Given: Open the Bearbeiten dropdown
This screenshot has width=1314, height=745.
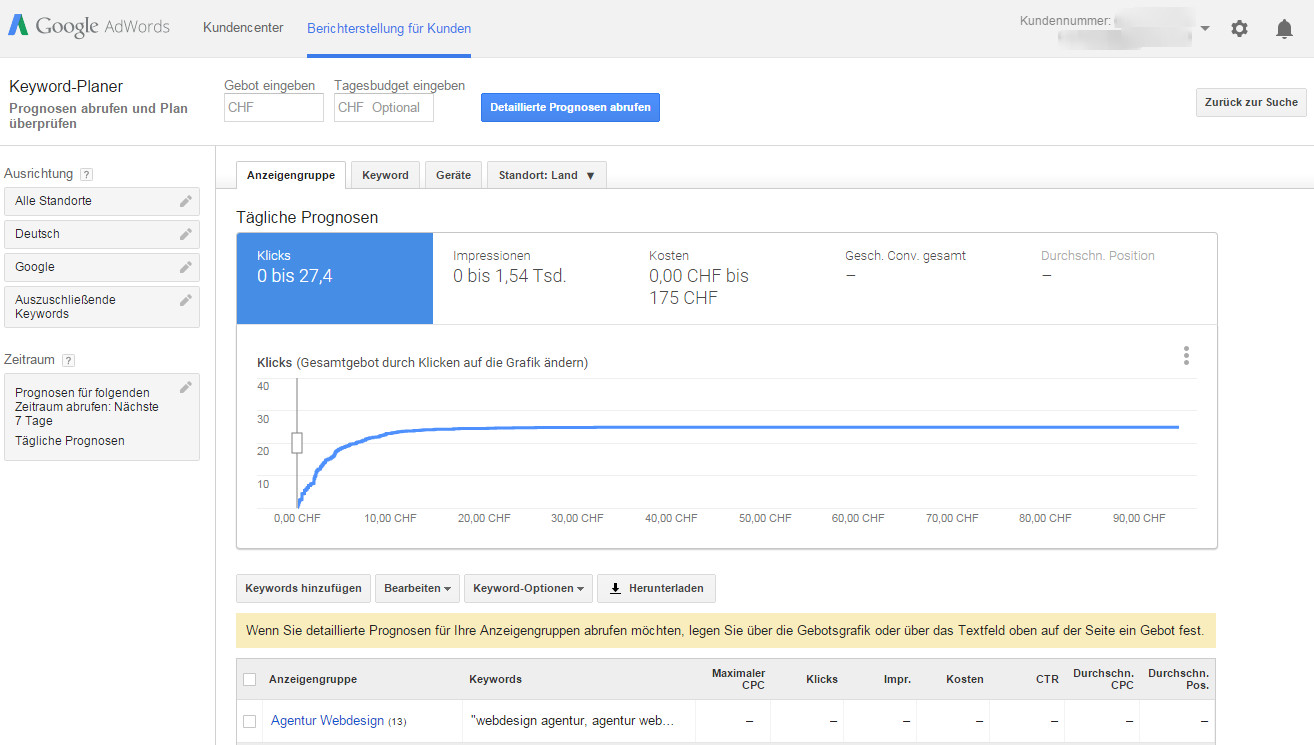Looking at the screenshot, I should [417, 588].
